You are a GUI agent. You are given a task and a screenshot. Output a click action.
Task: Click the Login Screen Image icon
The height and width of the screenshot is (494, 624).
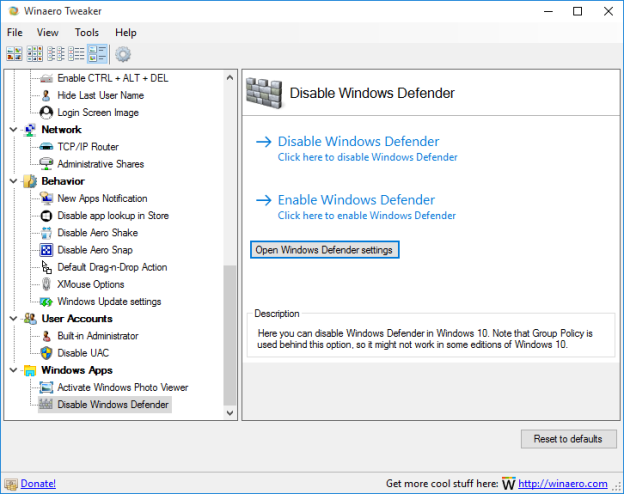tap(46, 113)
